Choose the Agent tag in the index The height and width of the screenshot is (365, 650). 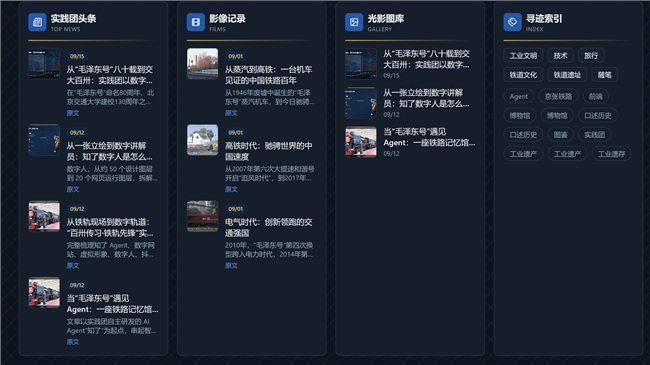coord(519,96)
